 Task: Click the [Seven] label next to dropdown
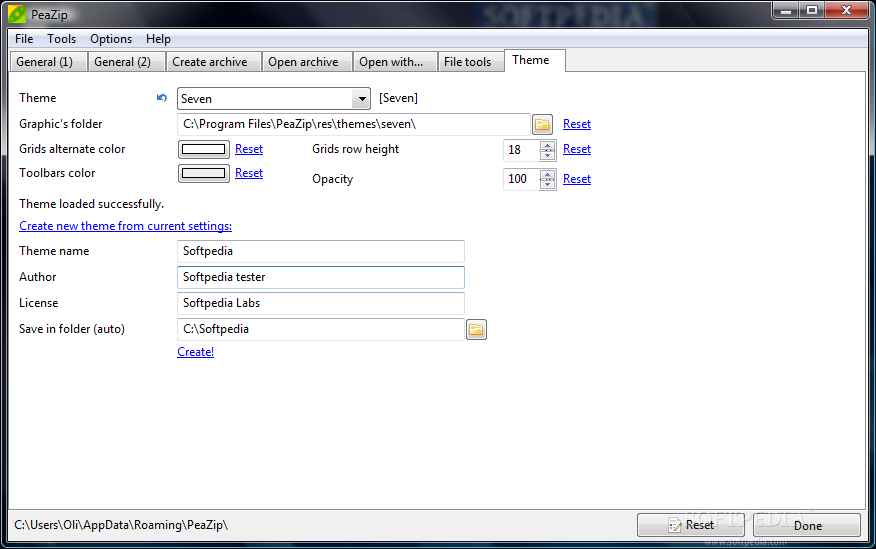tap(398, 98)
